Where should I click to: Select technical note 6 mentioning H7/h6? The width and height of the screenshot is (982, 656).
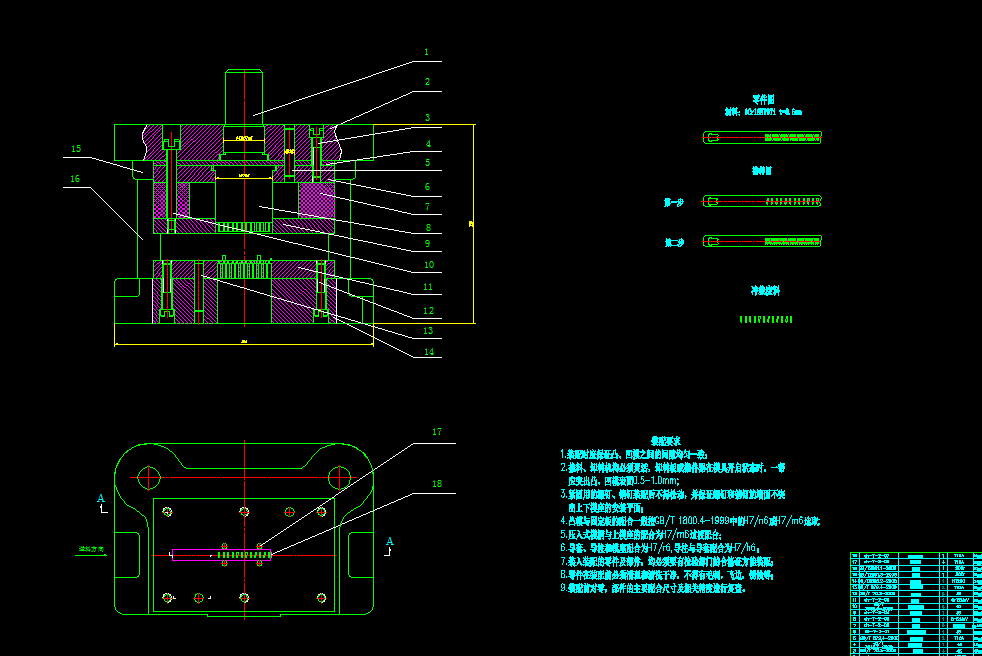click(660, 548)
